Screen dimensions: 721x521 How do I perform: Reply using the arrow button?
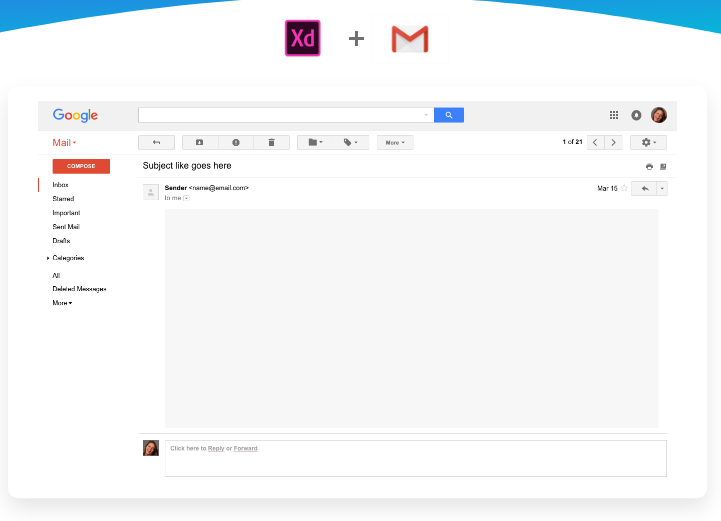pos(645,189)
